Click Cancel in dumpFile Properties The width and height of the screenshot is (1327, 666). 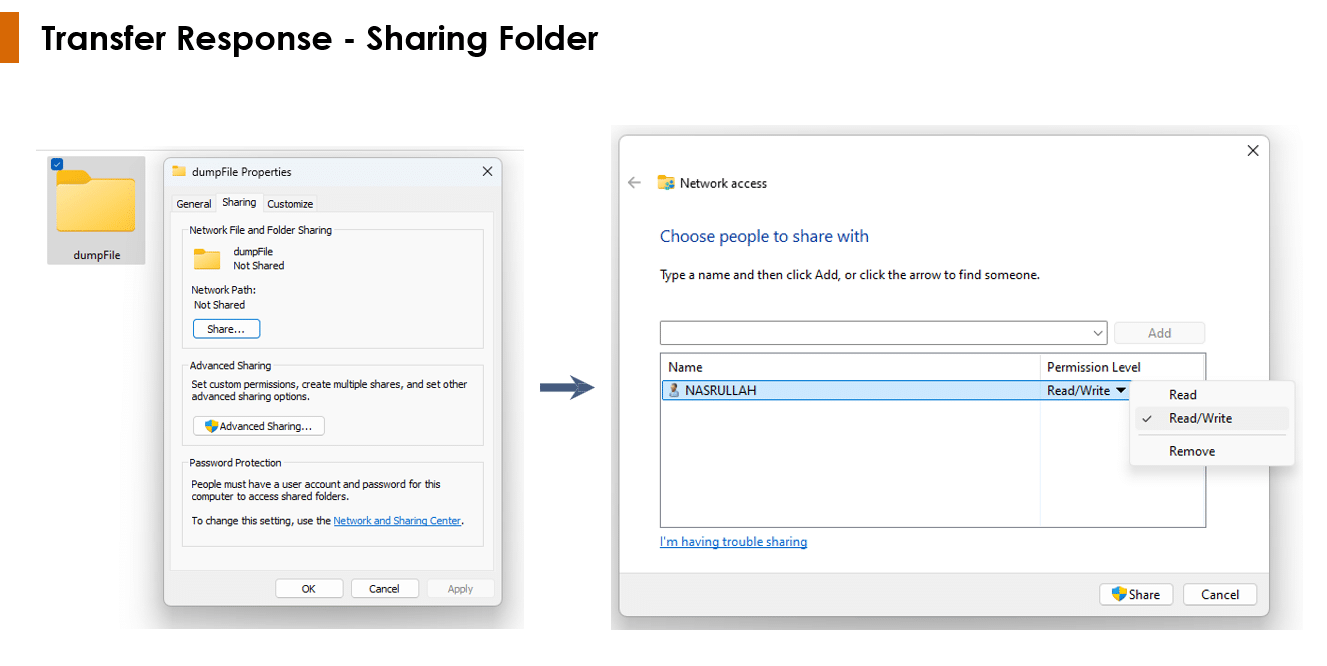pos(384,589)
